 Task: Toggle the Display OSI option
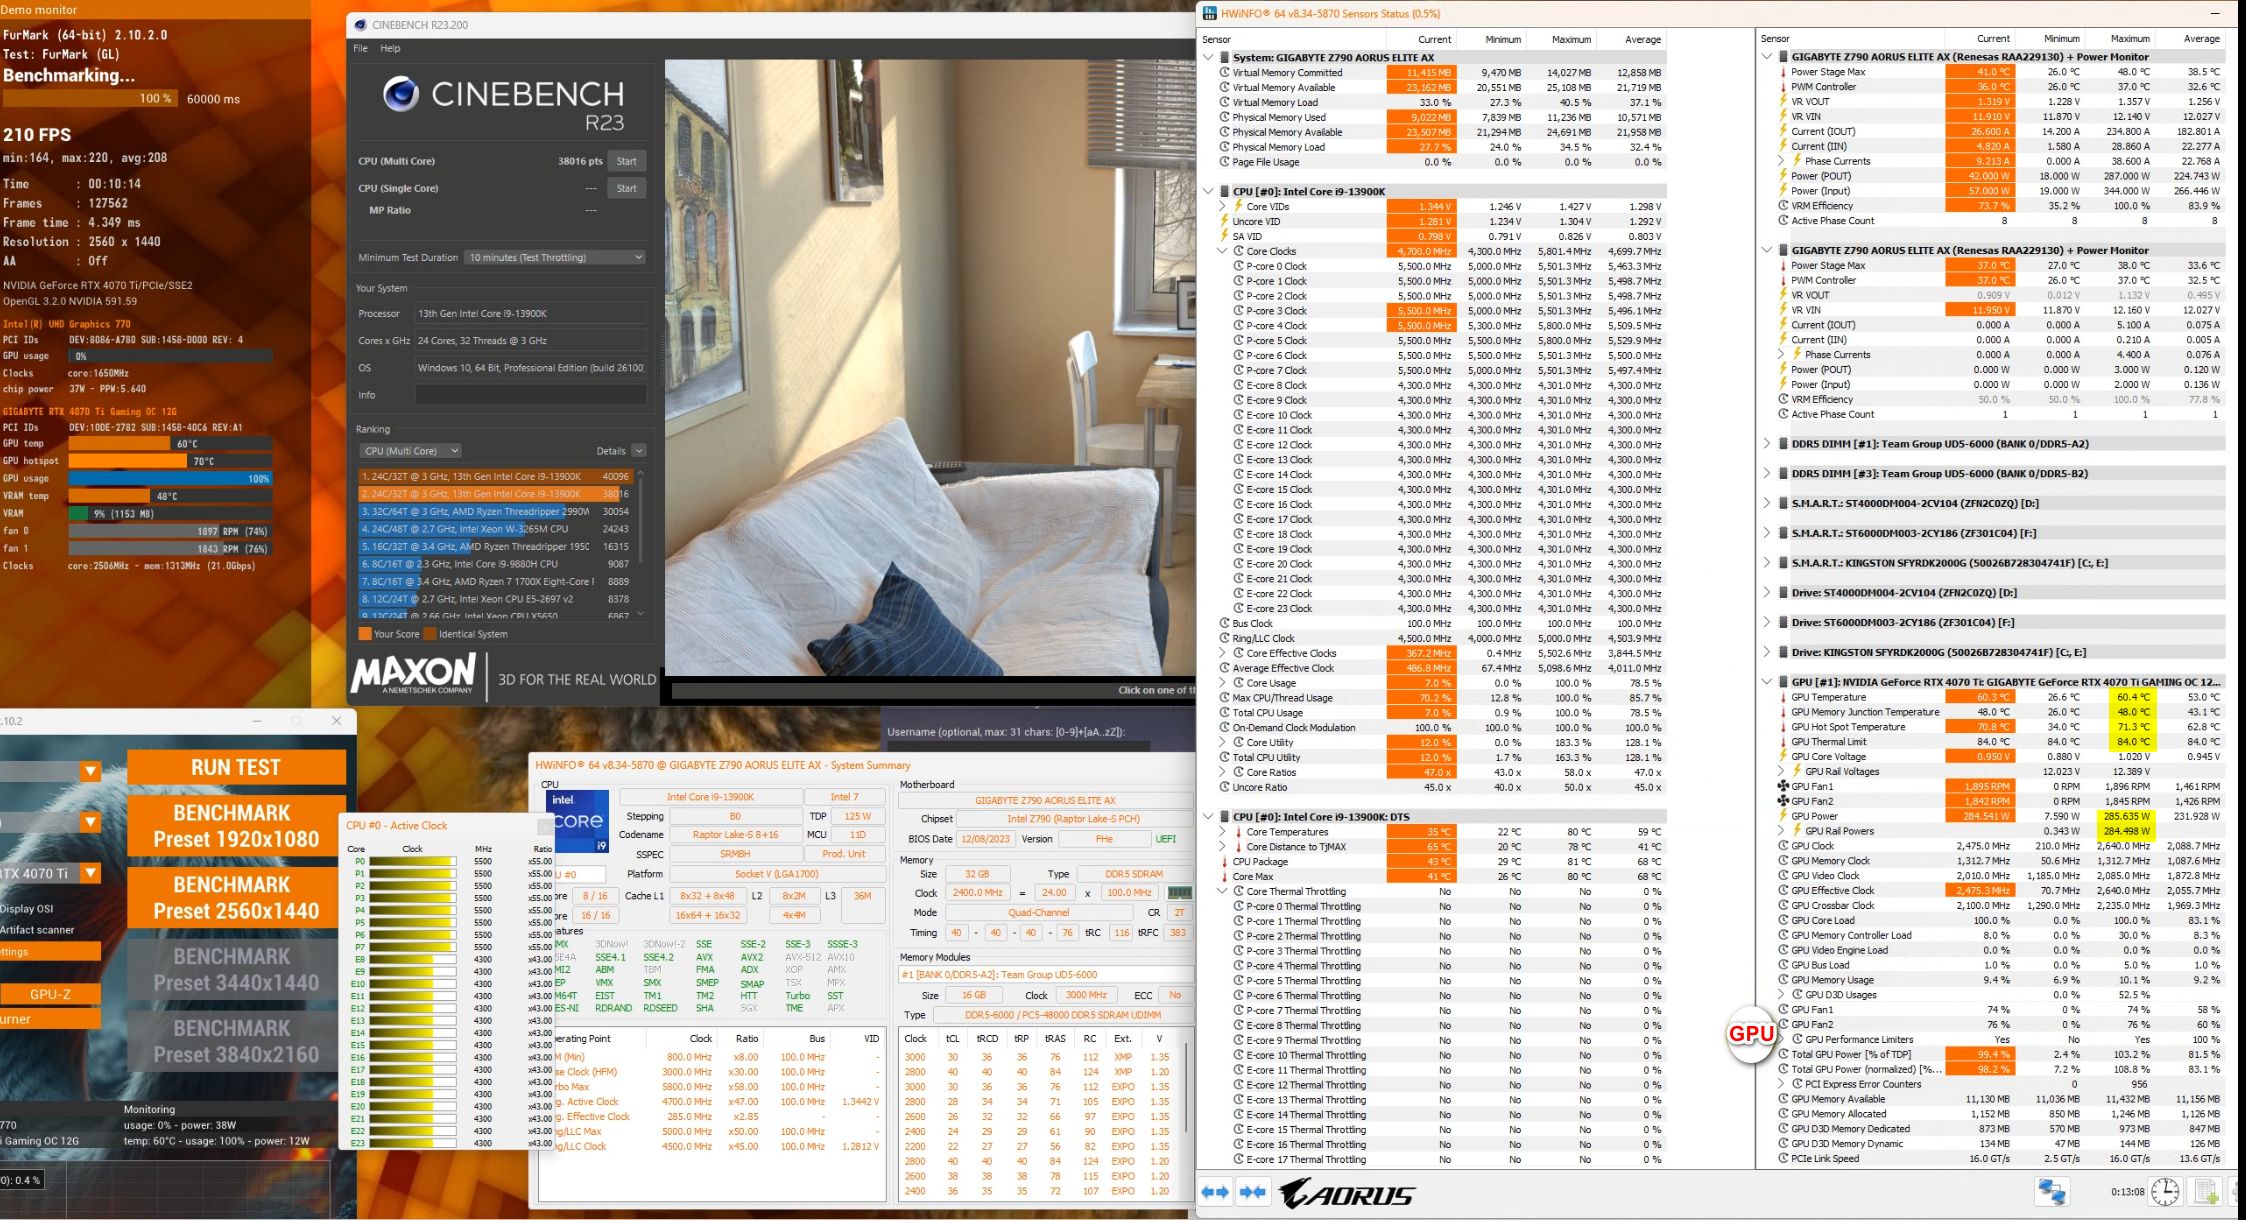(28, 909)
